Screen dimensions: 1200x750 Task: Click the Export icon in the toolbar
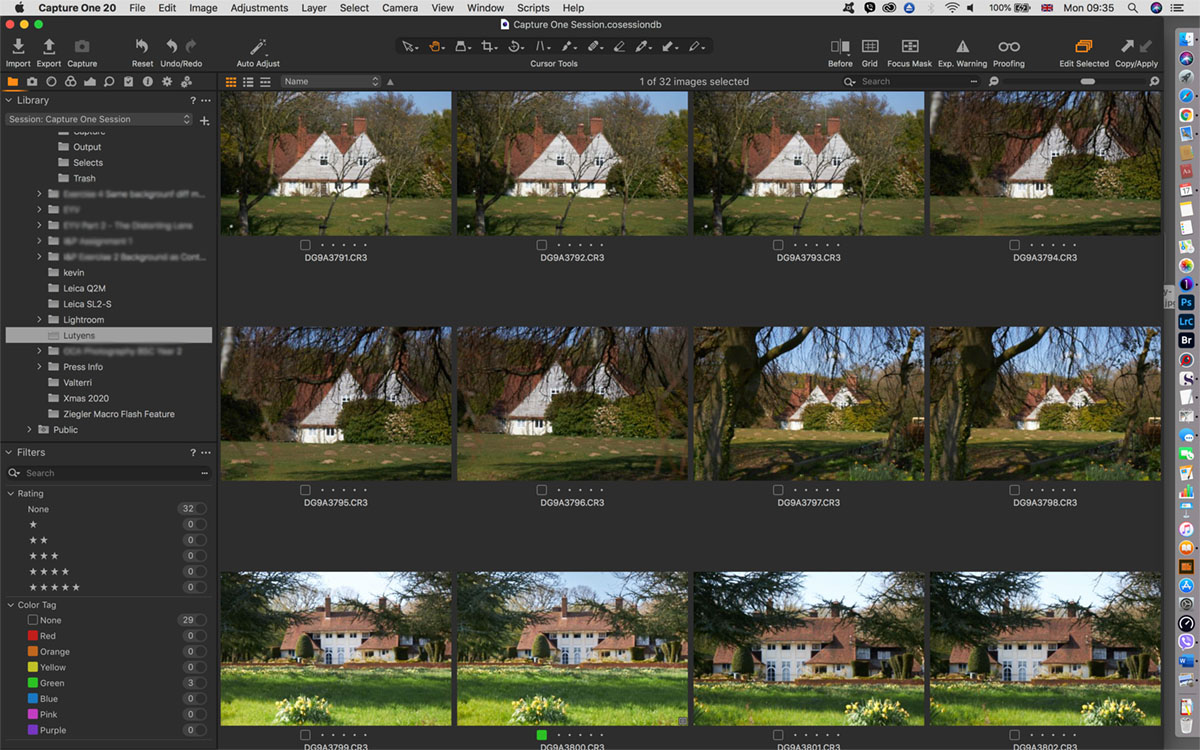click(x=48, y=47)
